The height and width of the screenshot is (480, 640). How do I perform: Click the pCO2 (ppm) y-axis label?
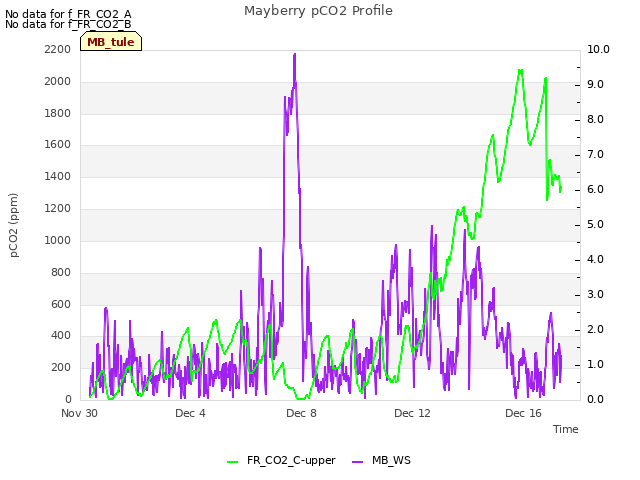[x=14, y=225]
